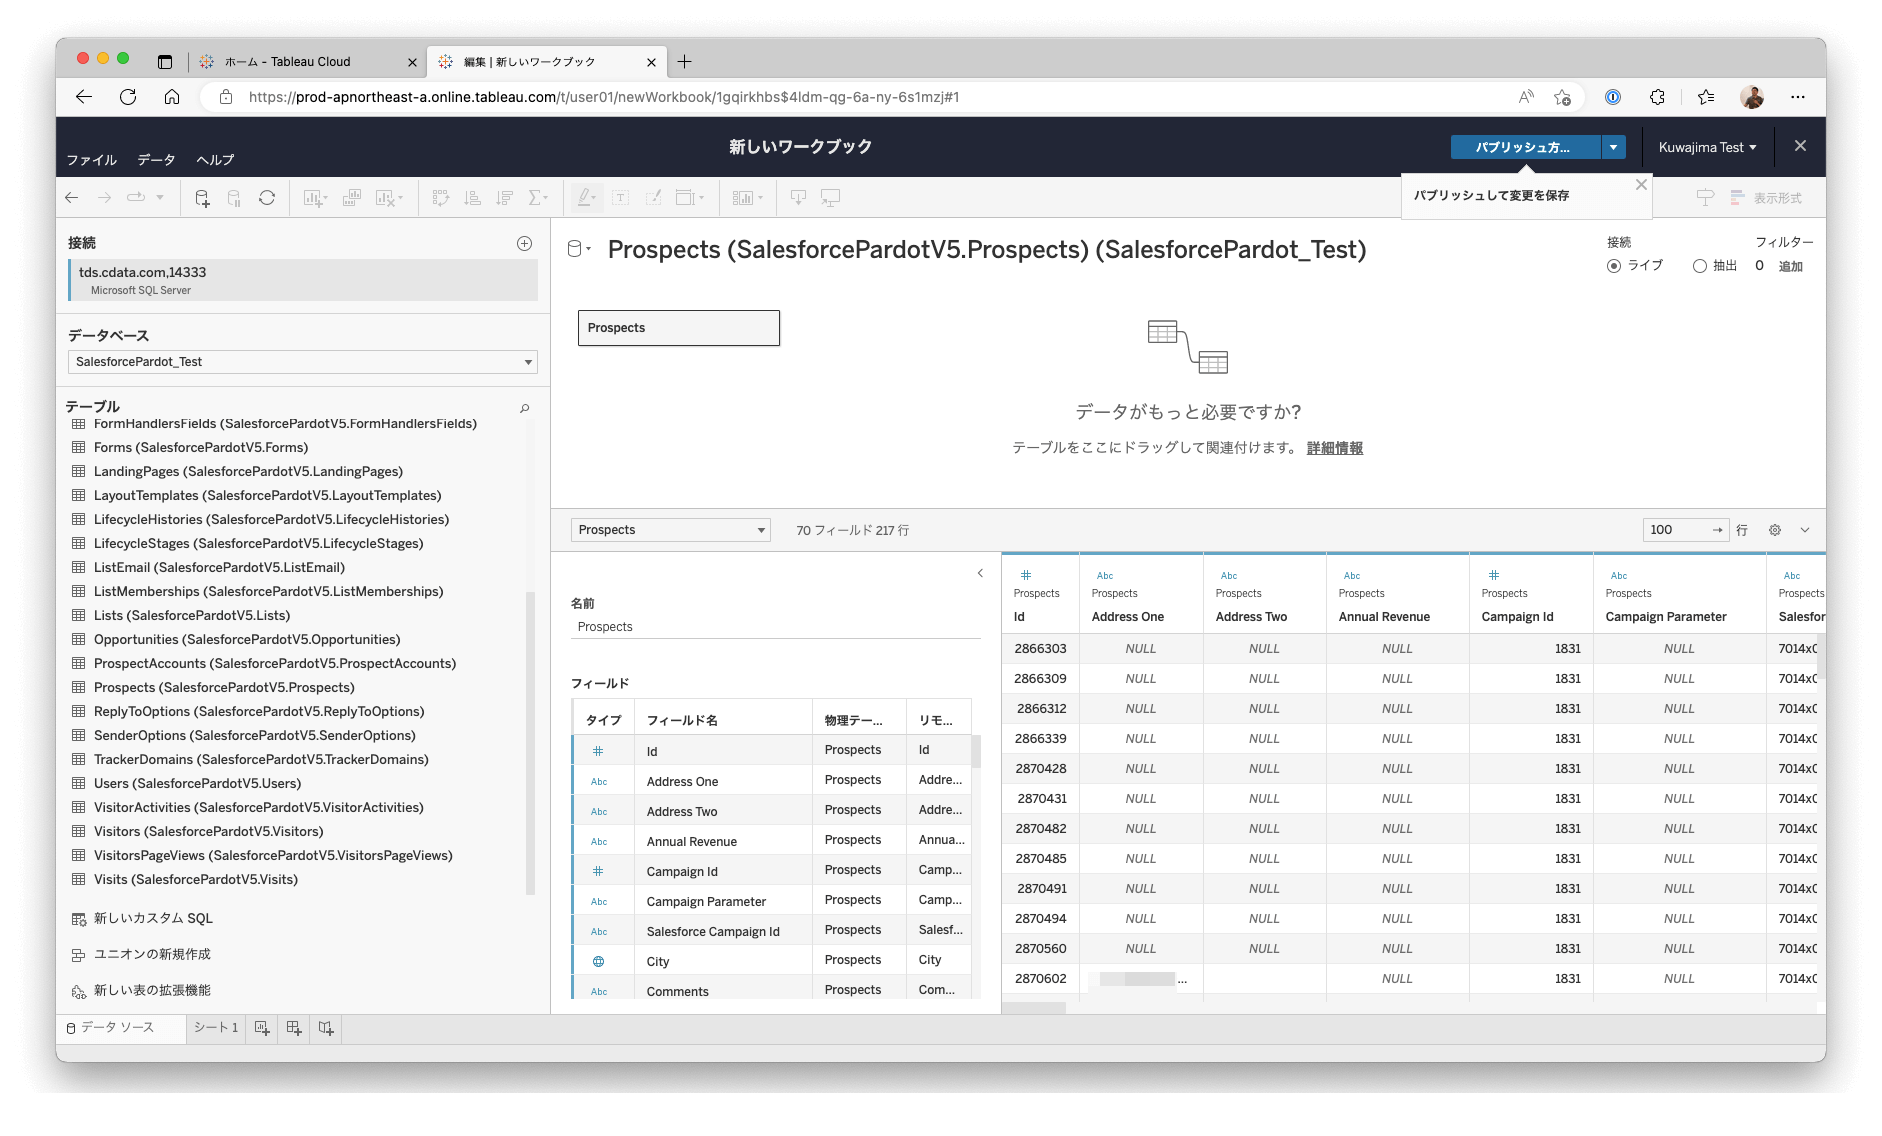Click 新しい表の拡張機能
The height and width of the screenshot is (1136, 1882).
point(152,990)
